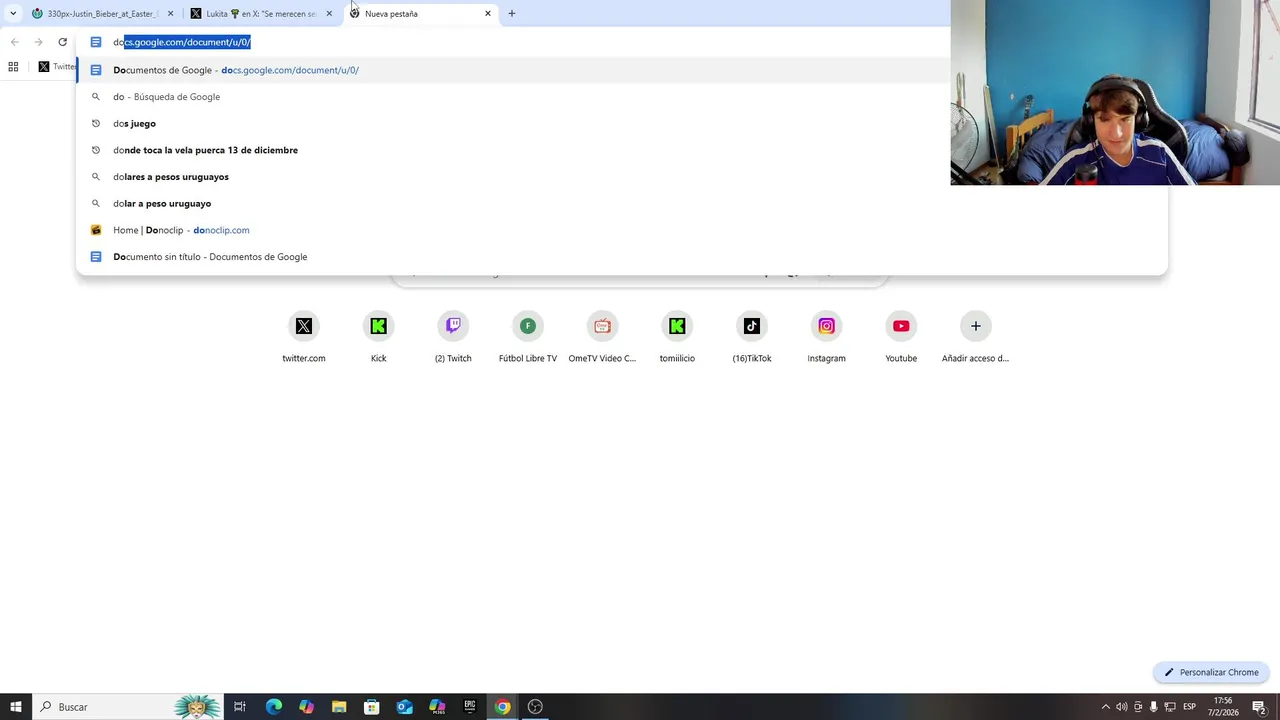Open the network tray icon
Screen dimensions: 1280x720
[1170, 707]
